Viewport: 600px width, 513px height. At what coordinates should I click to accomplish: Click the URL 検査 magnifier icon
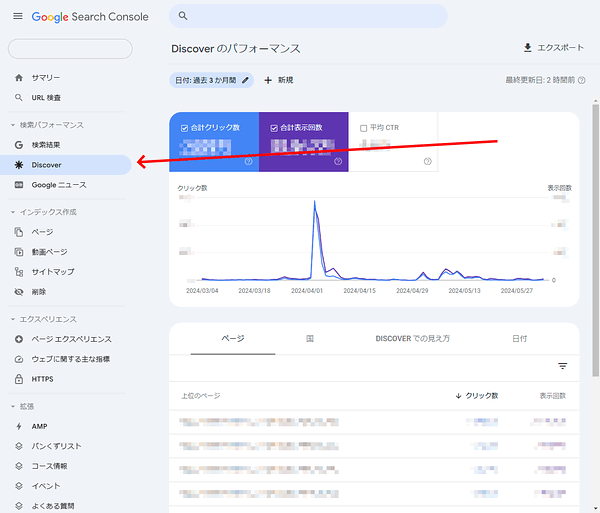pyautogui.click(x=19, y=98)
